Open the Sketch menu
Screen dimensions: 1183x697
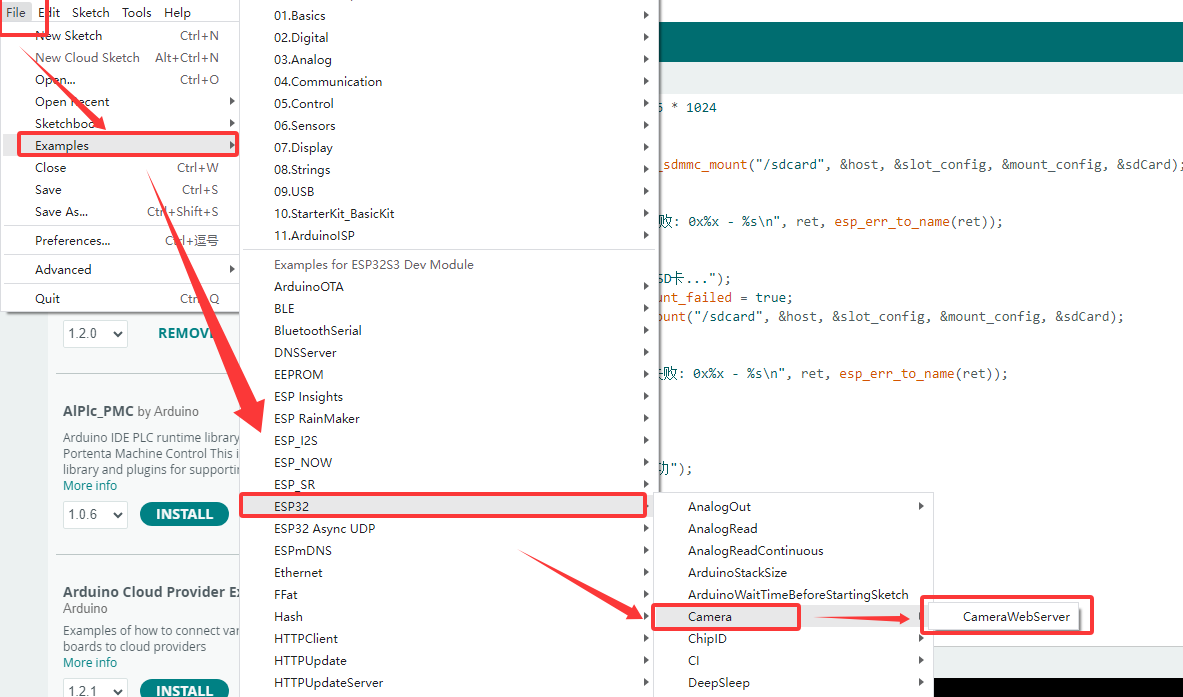click(x=91, y=12)
